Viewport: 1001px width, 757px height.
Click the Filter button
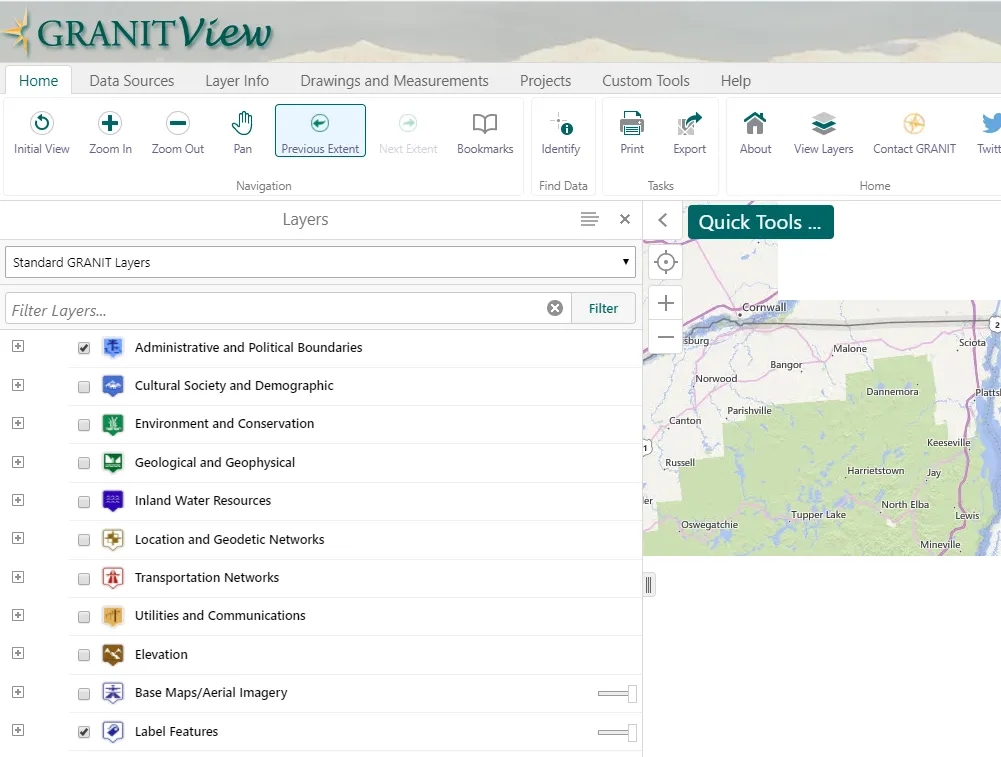603,308
